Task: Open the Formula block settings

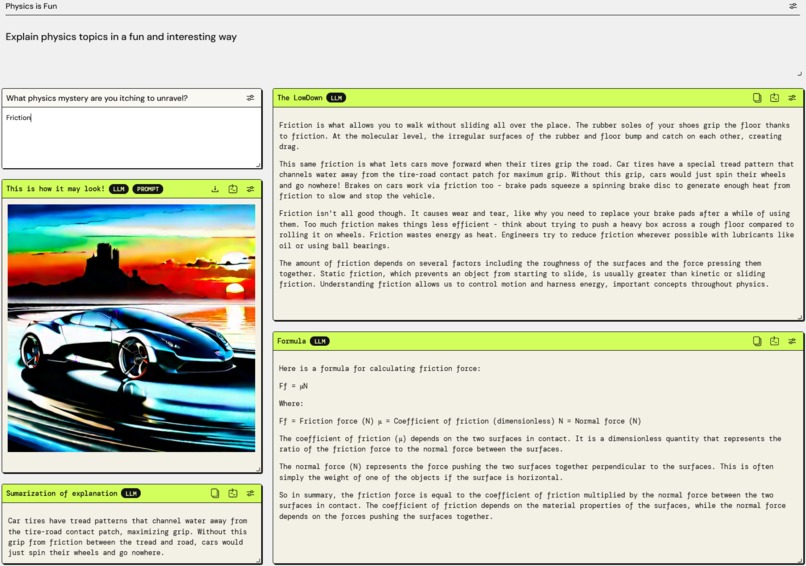Action: click(x=792, y=341)
